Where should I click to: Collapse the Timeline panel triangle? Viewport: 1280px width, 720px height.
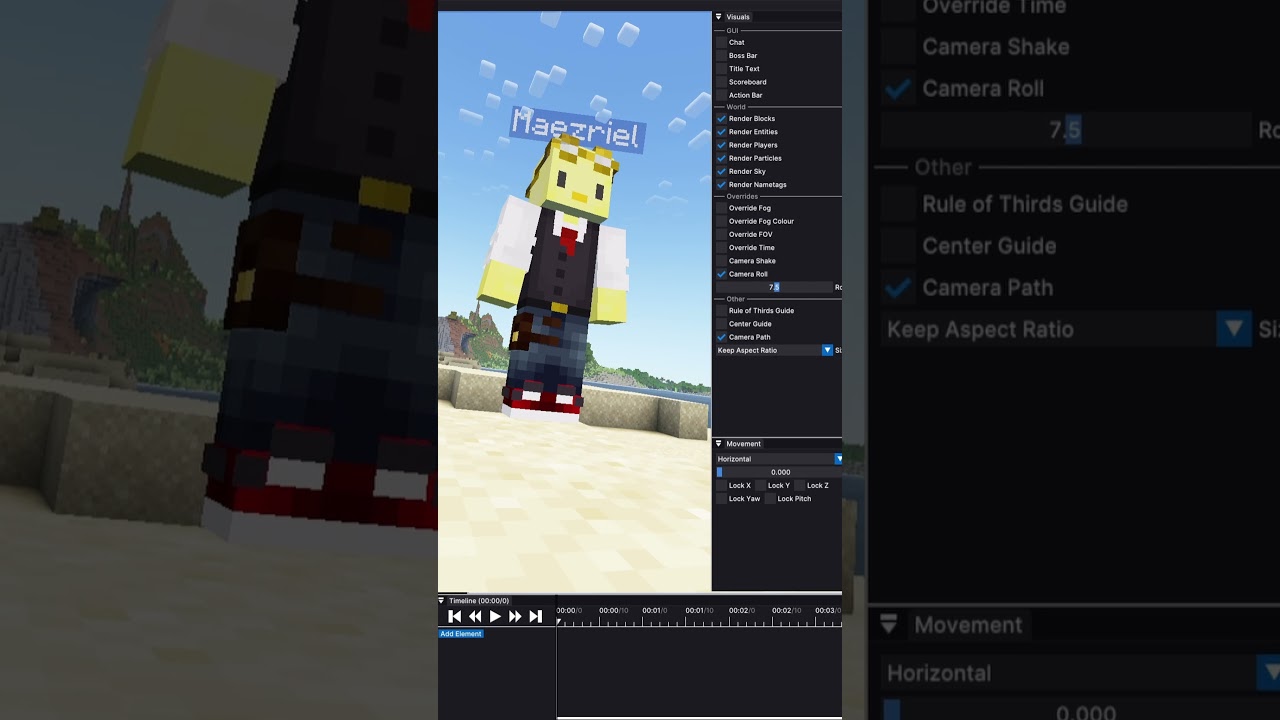[442, 601]
